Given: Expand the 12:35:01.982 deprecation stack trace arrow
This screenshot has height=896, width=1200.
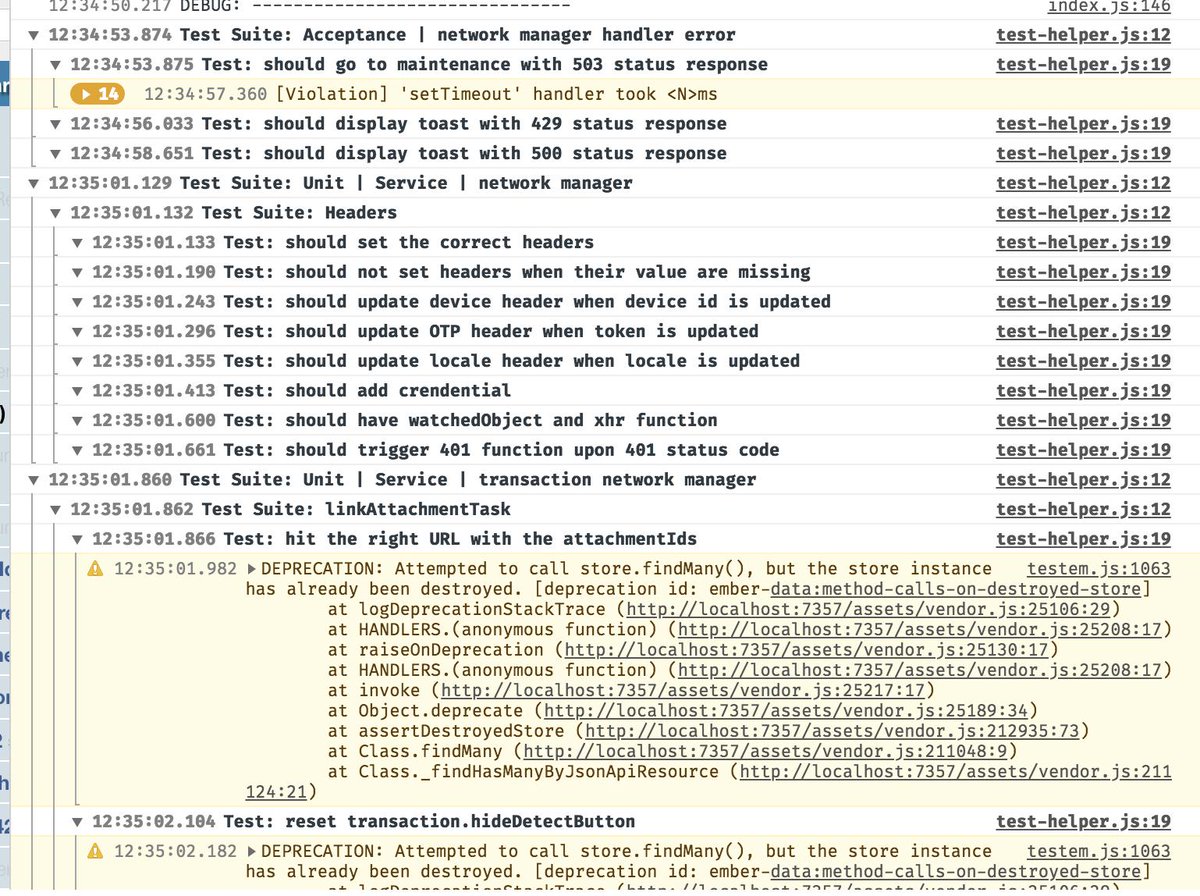Looking at the screenshot, I should (251, 570).
